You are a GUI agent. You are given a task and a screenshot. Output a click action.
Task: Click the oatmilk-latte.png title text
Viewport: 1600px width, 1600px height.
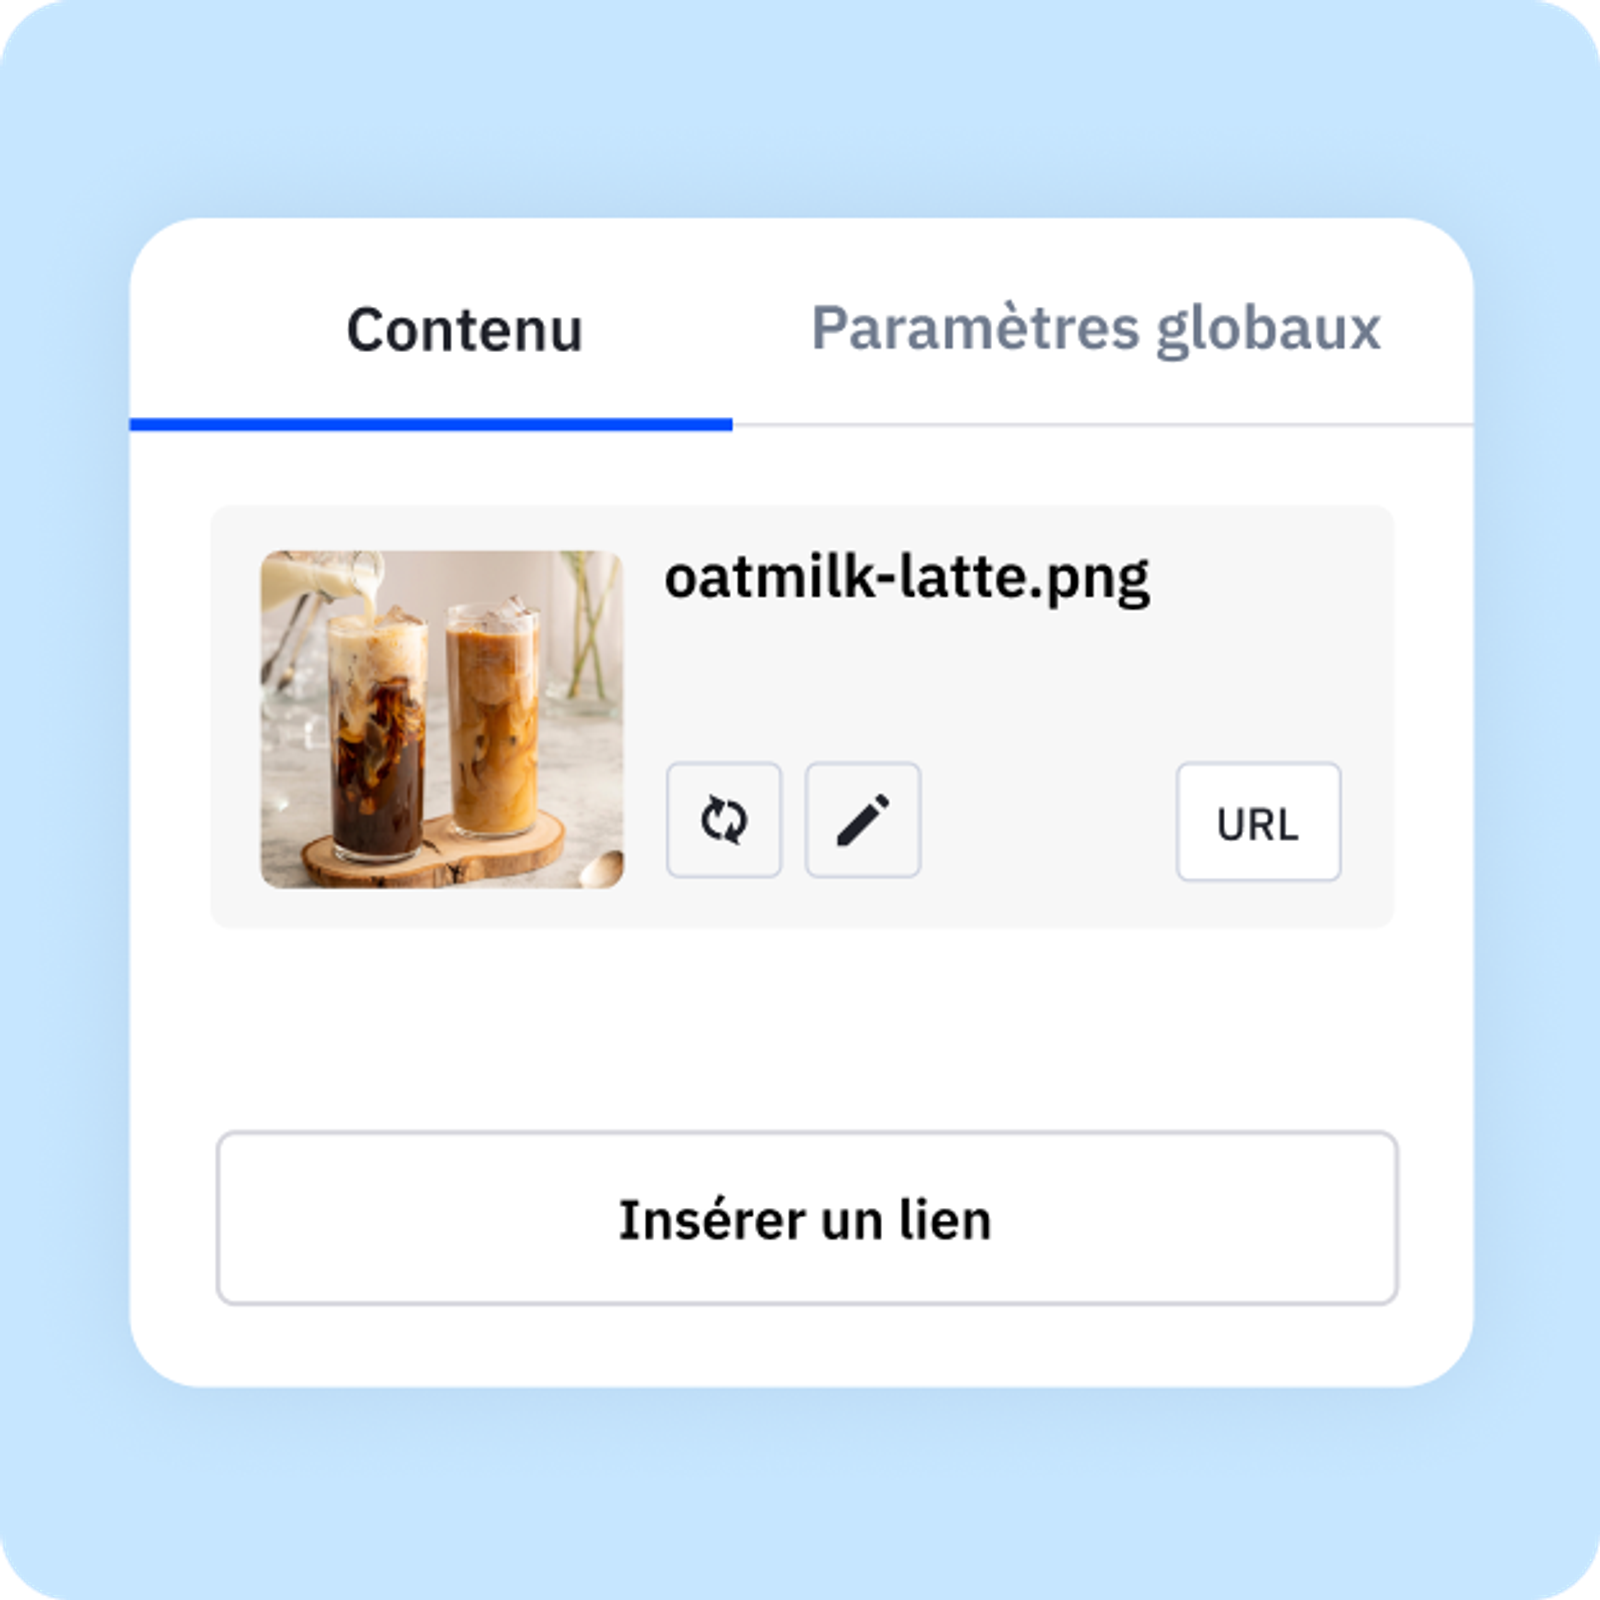tap(907, 578)
